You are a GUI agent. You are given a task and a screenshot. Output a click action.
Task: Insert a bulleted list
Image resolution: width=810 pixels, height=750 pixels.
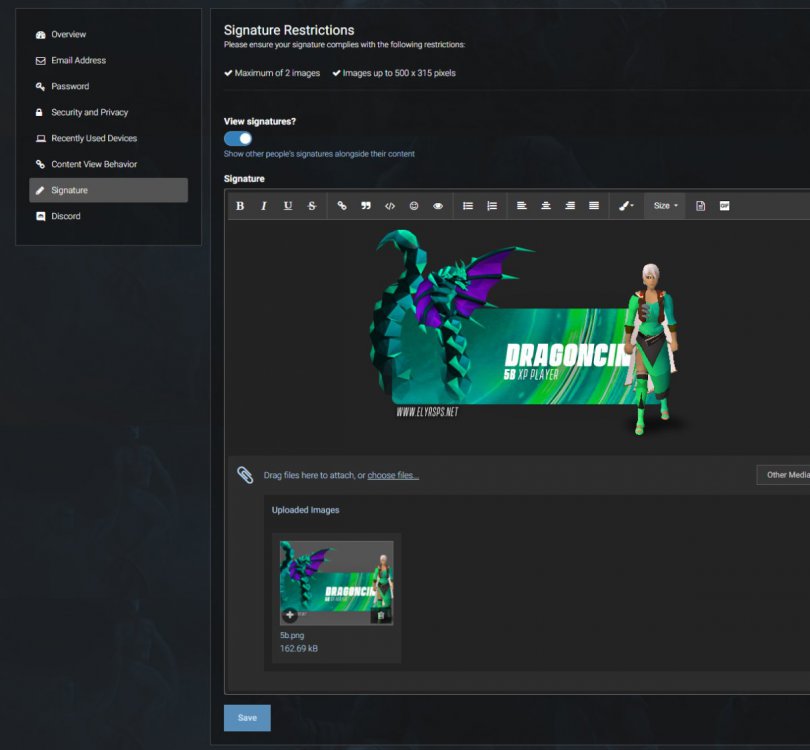(x=468, y=206)
